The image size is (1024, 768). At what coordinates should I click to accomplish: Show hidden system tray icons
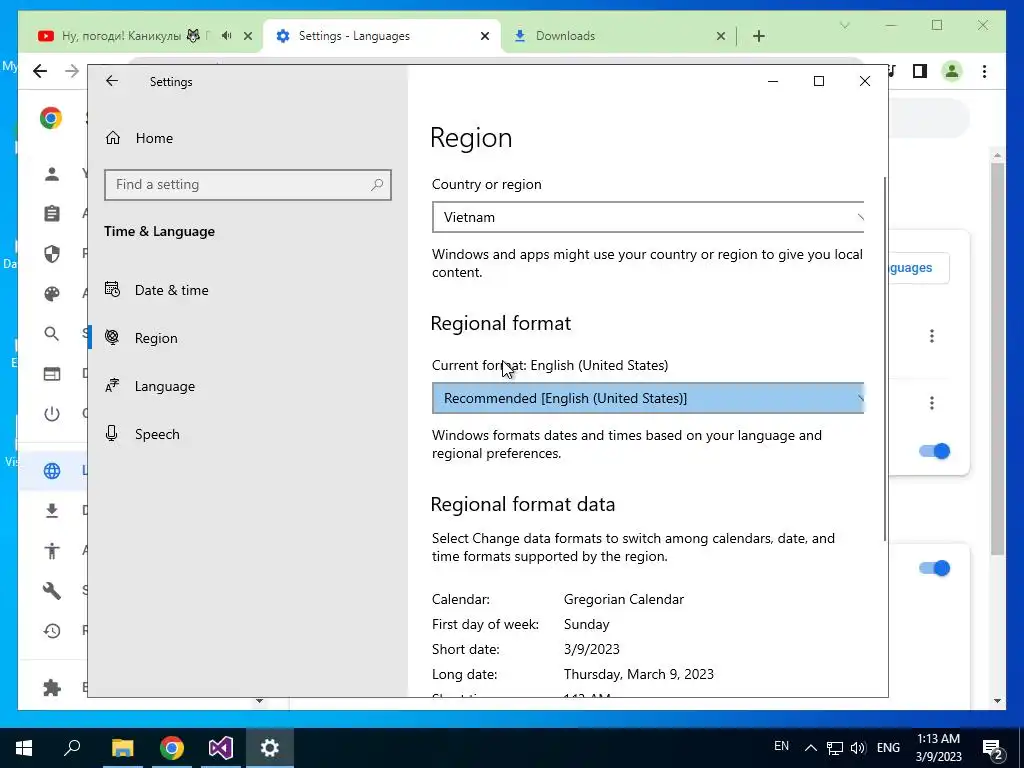[x=810, y=748]
